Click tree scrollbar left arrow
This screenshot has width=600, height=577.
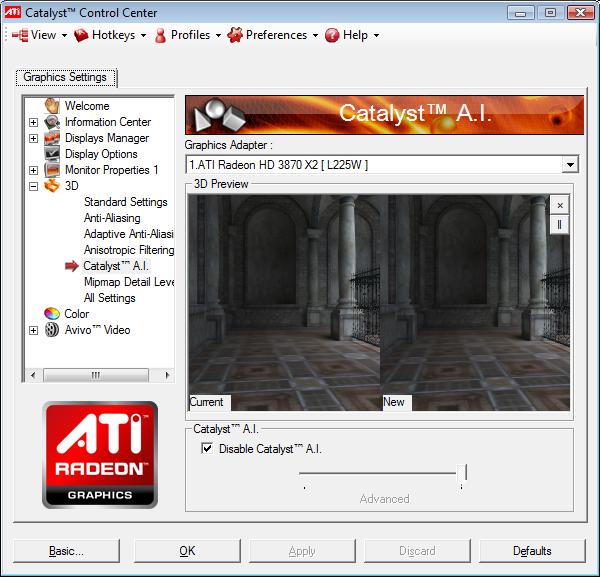point(33,375)
